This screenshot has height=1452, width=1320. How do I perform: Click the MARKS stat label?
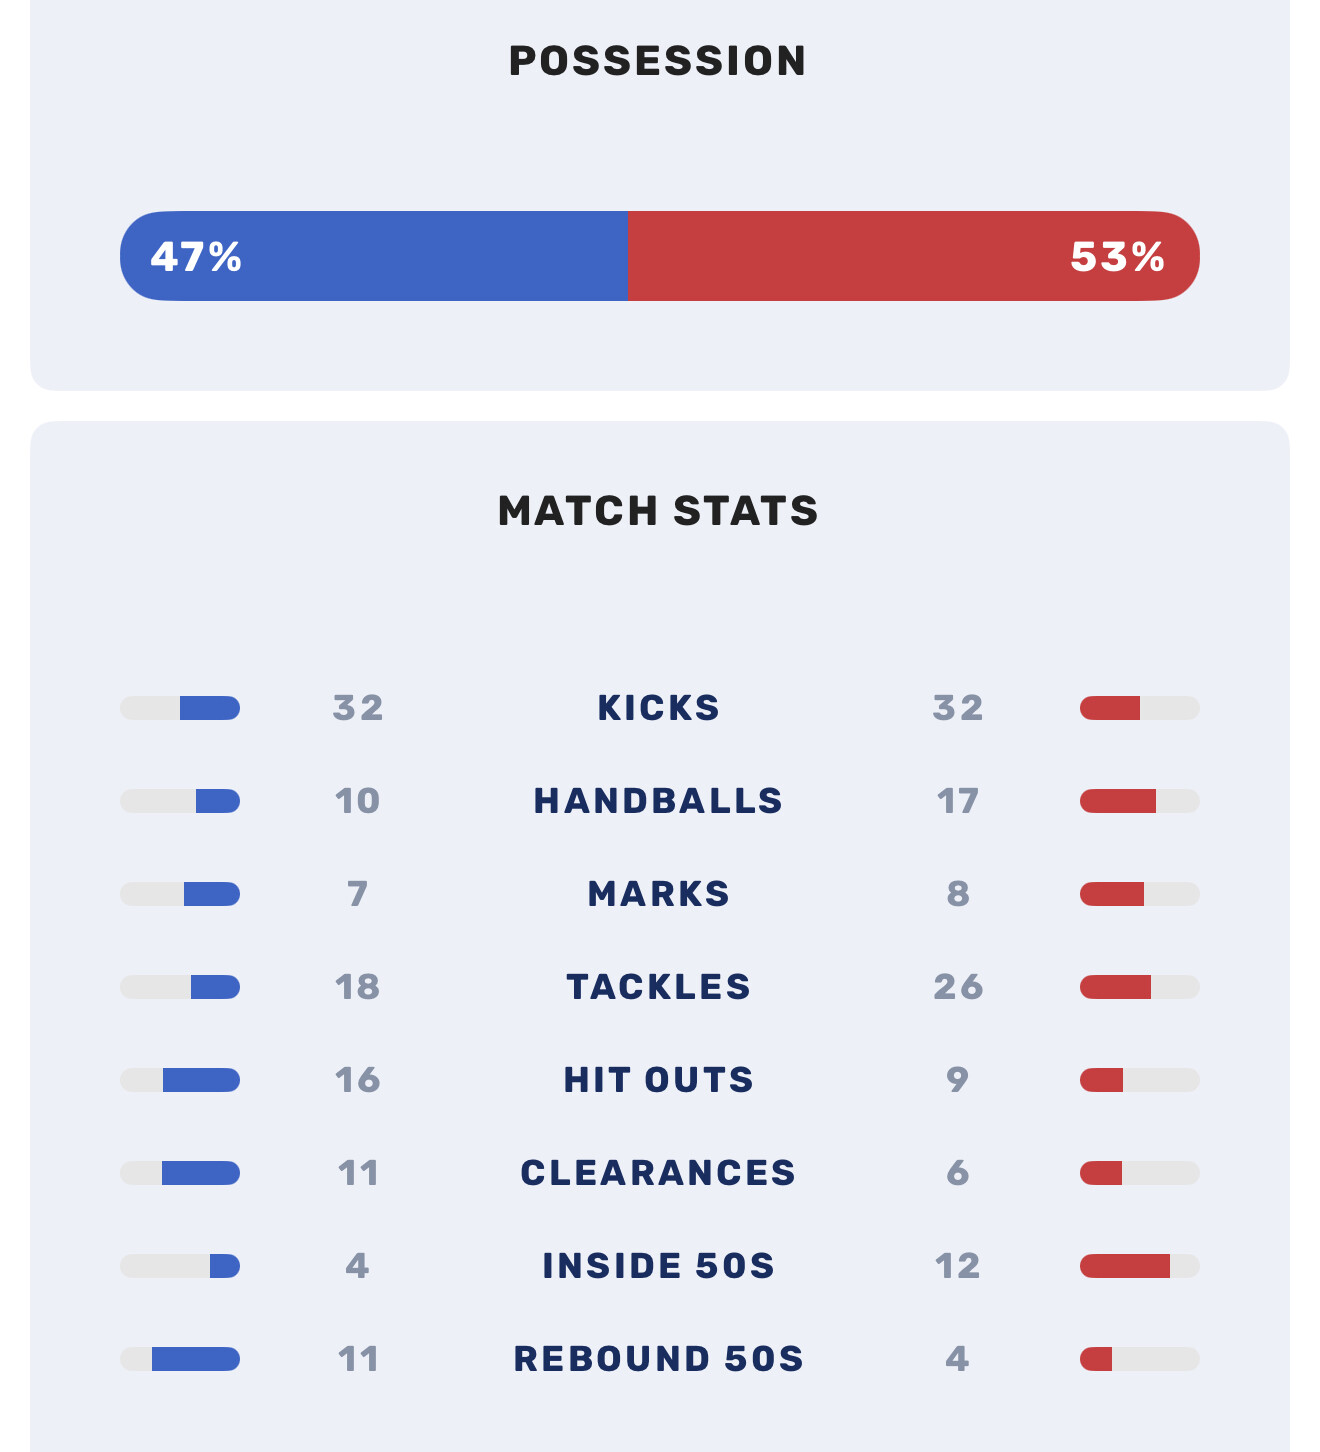[658, 894]
